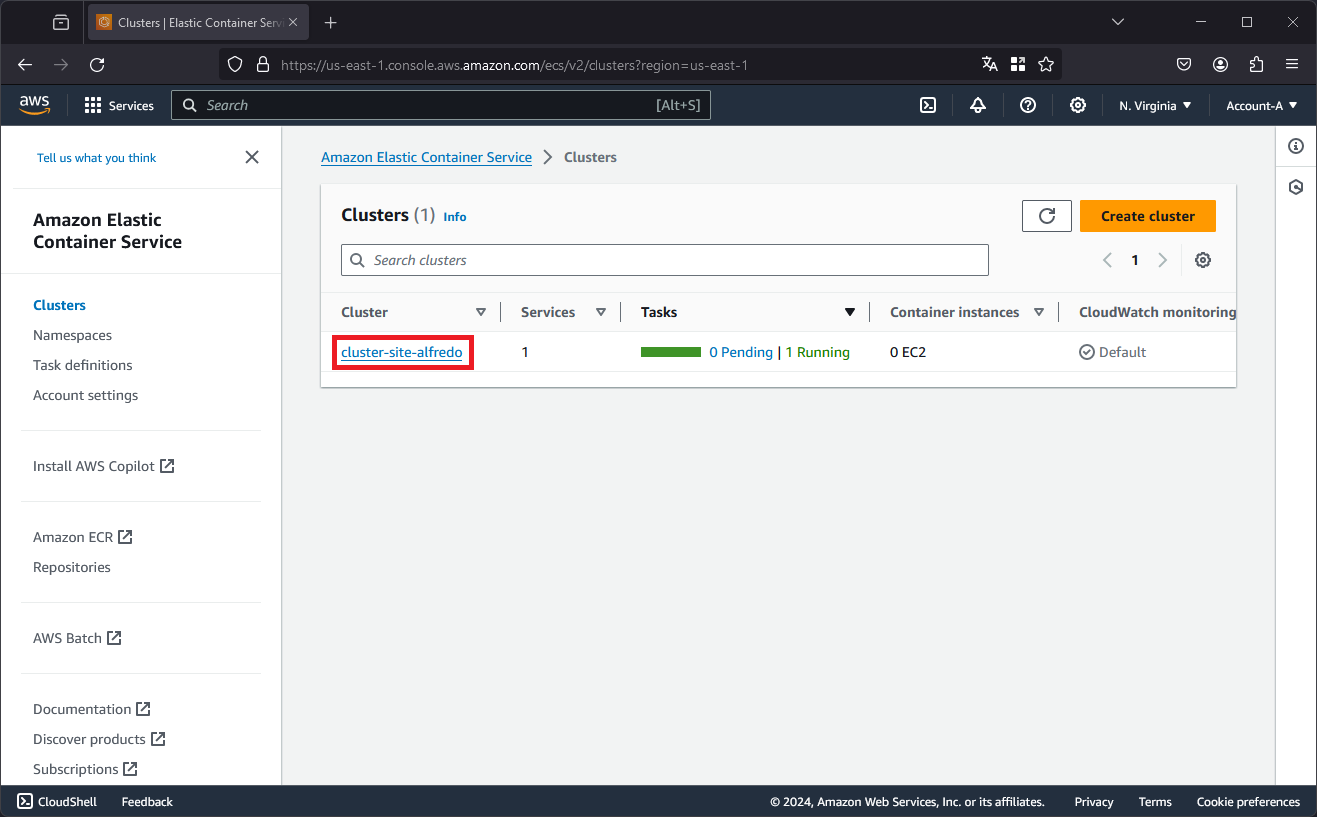The width and height of the screenshot is (1317, 817).
Task: Open the Amazon Elastic Container Service breadcrumb
Action: click(x=426, y=157)
